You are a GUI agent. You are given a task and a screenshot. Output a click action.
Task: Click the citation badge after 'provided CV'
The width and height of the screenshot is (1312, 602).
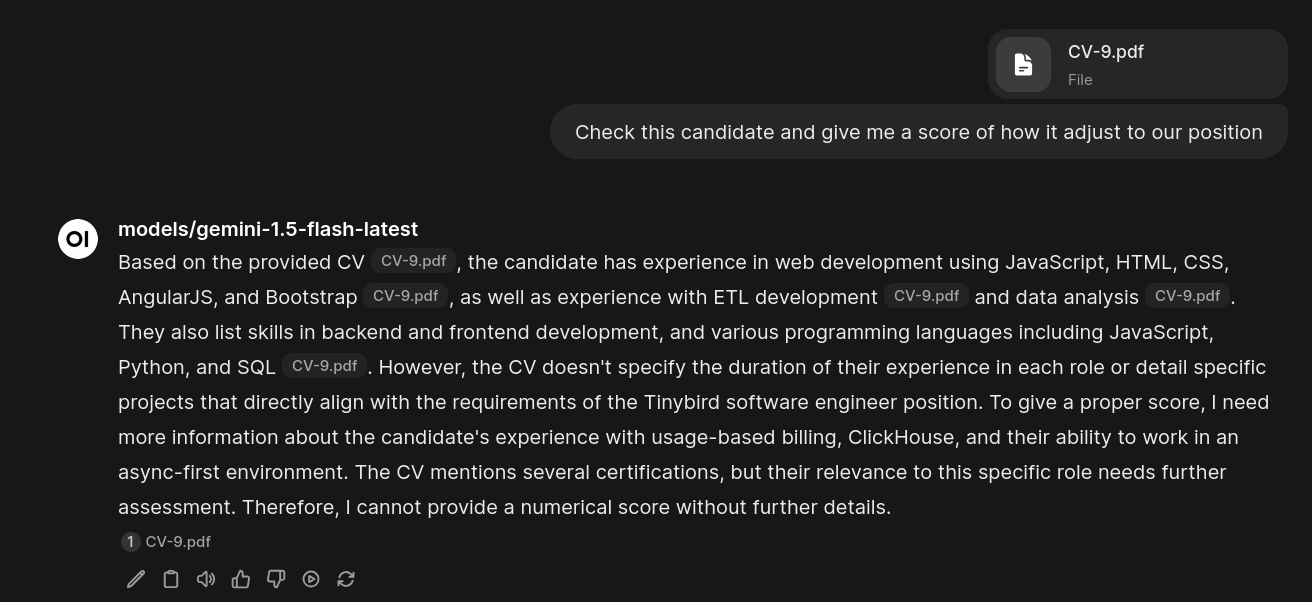[413, 261]
